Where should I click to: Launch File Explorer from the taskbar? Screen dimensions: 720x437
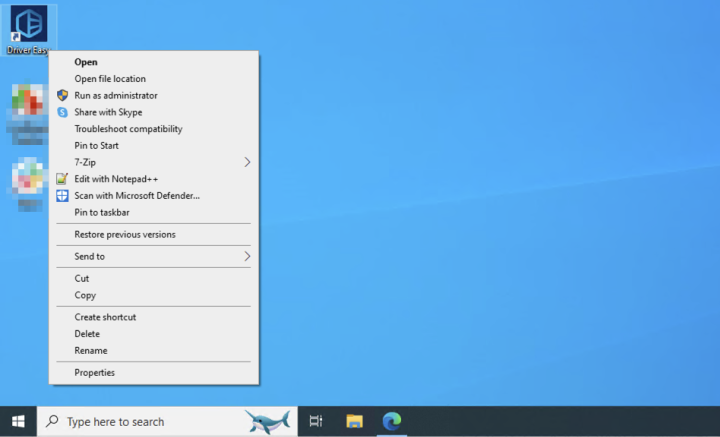tap(354, 421)
